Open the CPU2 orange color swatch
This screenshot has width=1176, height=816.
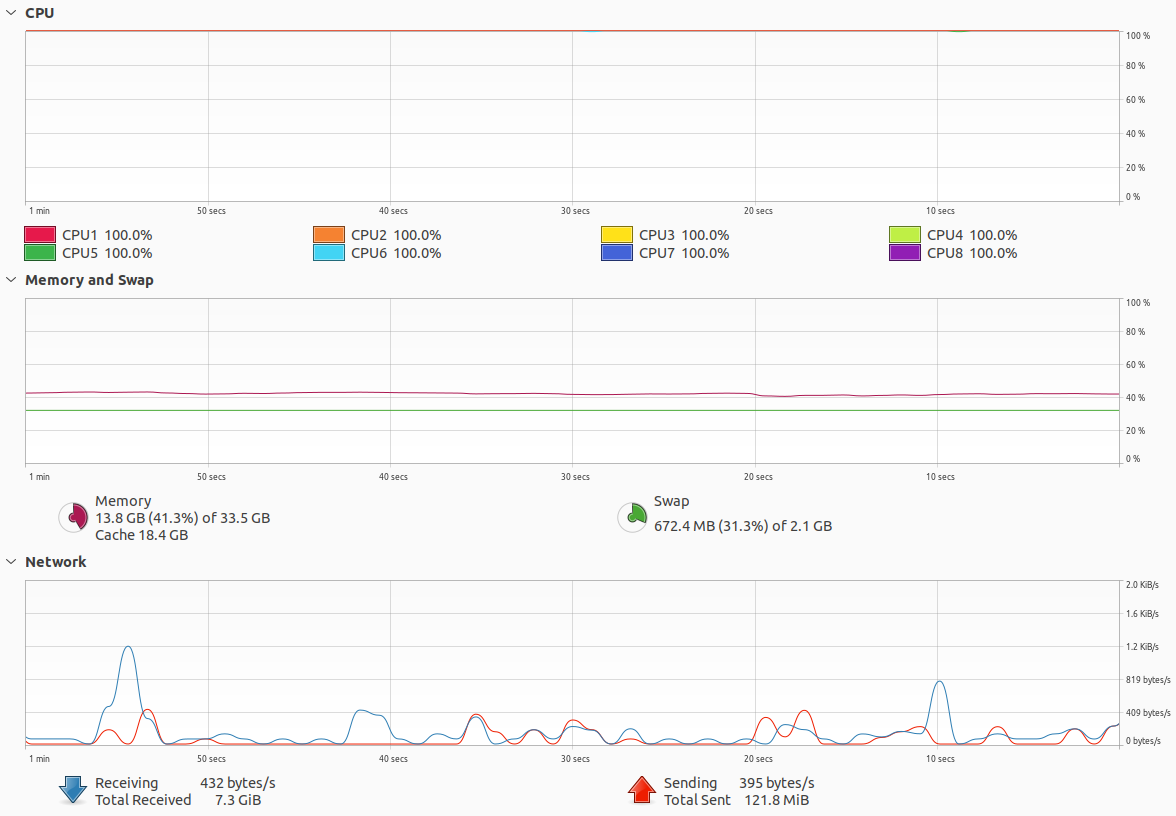[328, 235]
